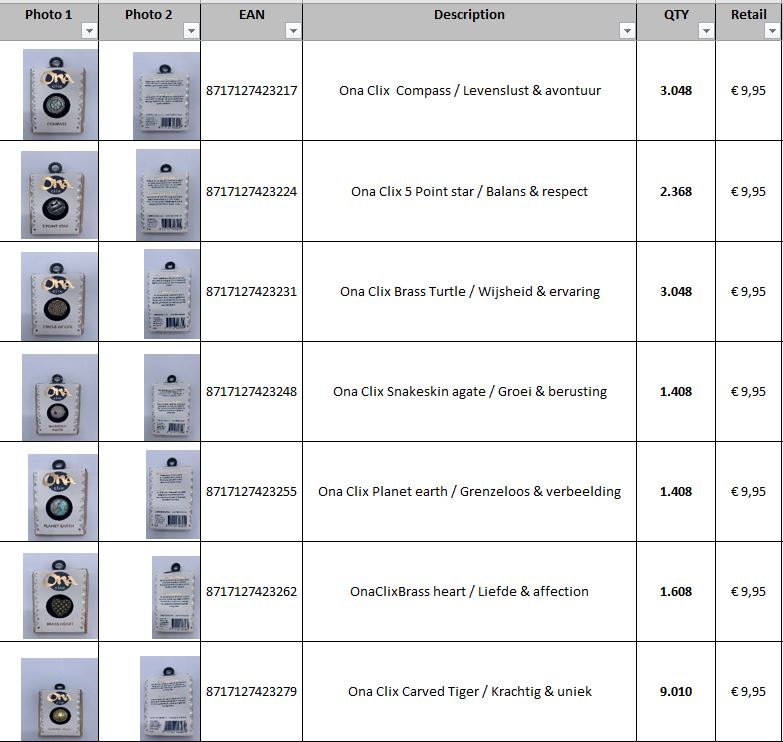Viewport: 783px width, 742px height.
Task: Select the Brass heart front photo
Action: pos(60,596)
